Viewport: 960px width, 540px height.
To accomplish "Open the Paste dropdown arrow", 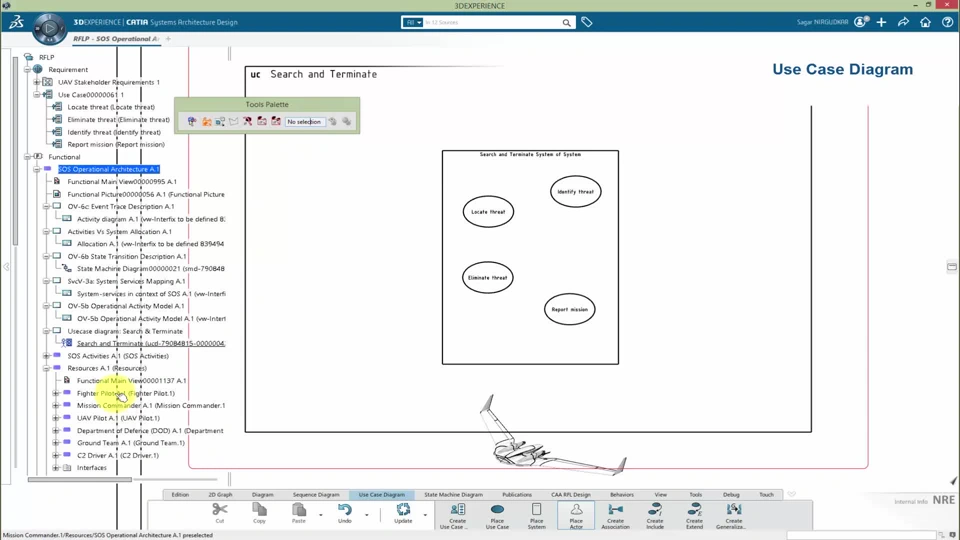I will pyautogui.click(x=321, y=515).
